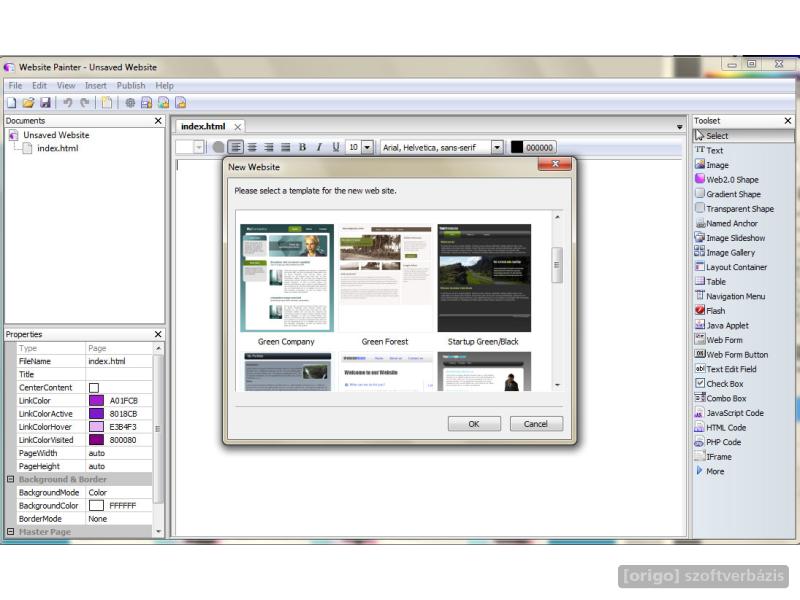The image size is (800, 600).
Task: Click the LinkColor swatch A01FCB
Action: (96, 401)
